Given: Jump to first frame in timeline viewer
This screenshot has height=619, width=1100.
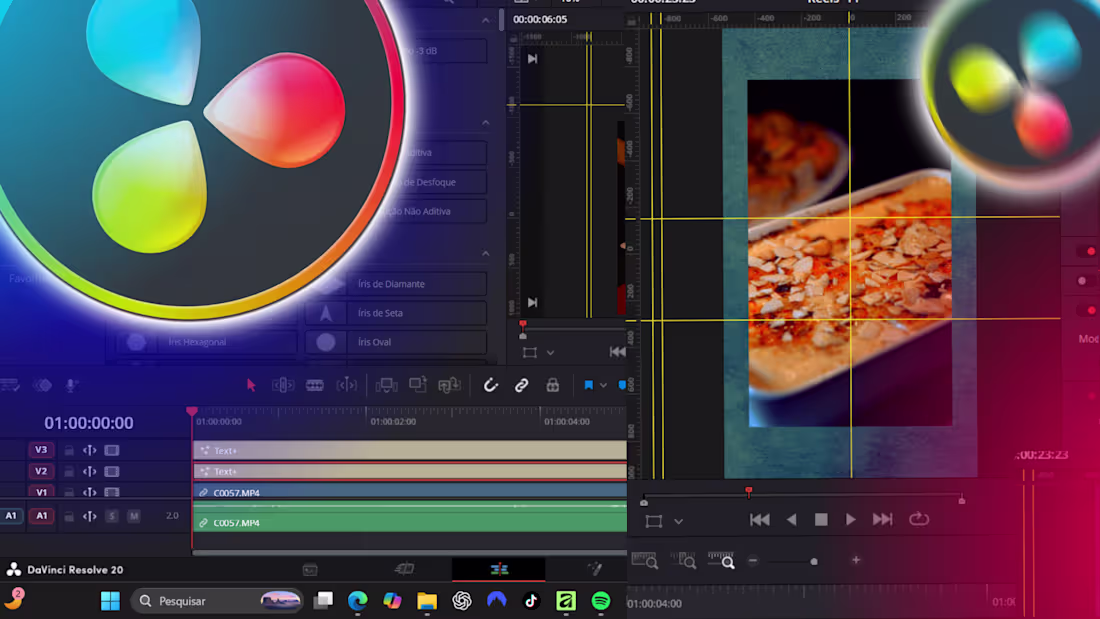Looking at the screenshot, I should pyautogui.click(x=760, y=519).
